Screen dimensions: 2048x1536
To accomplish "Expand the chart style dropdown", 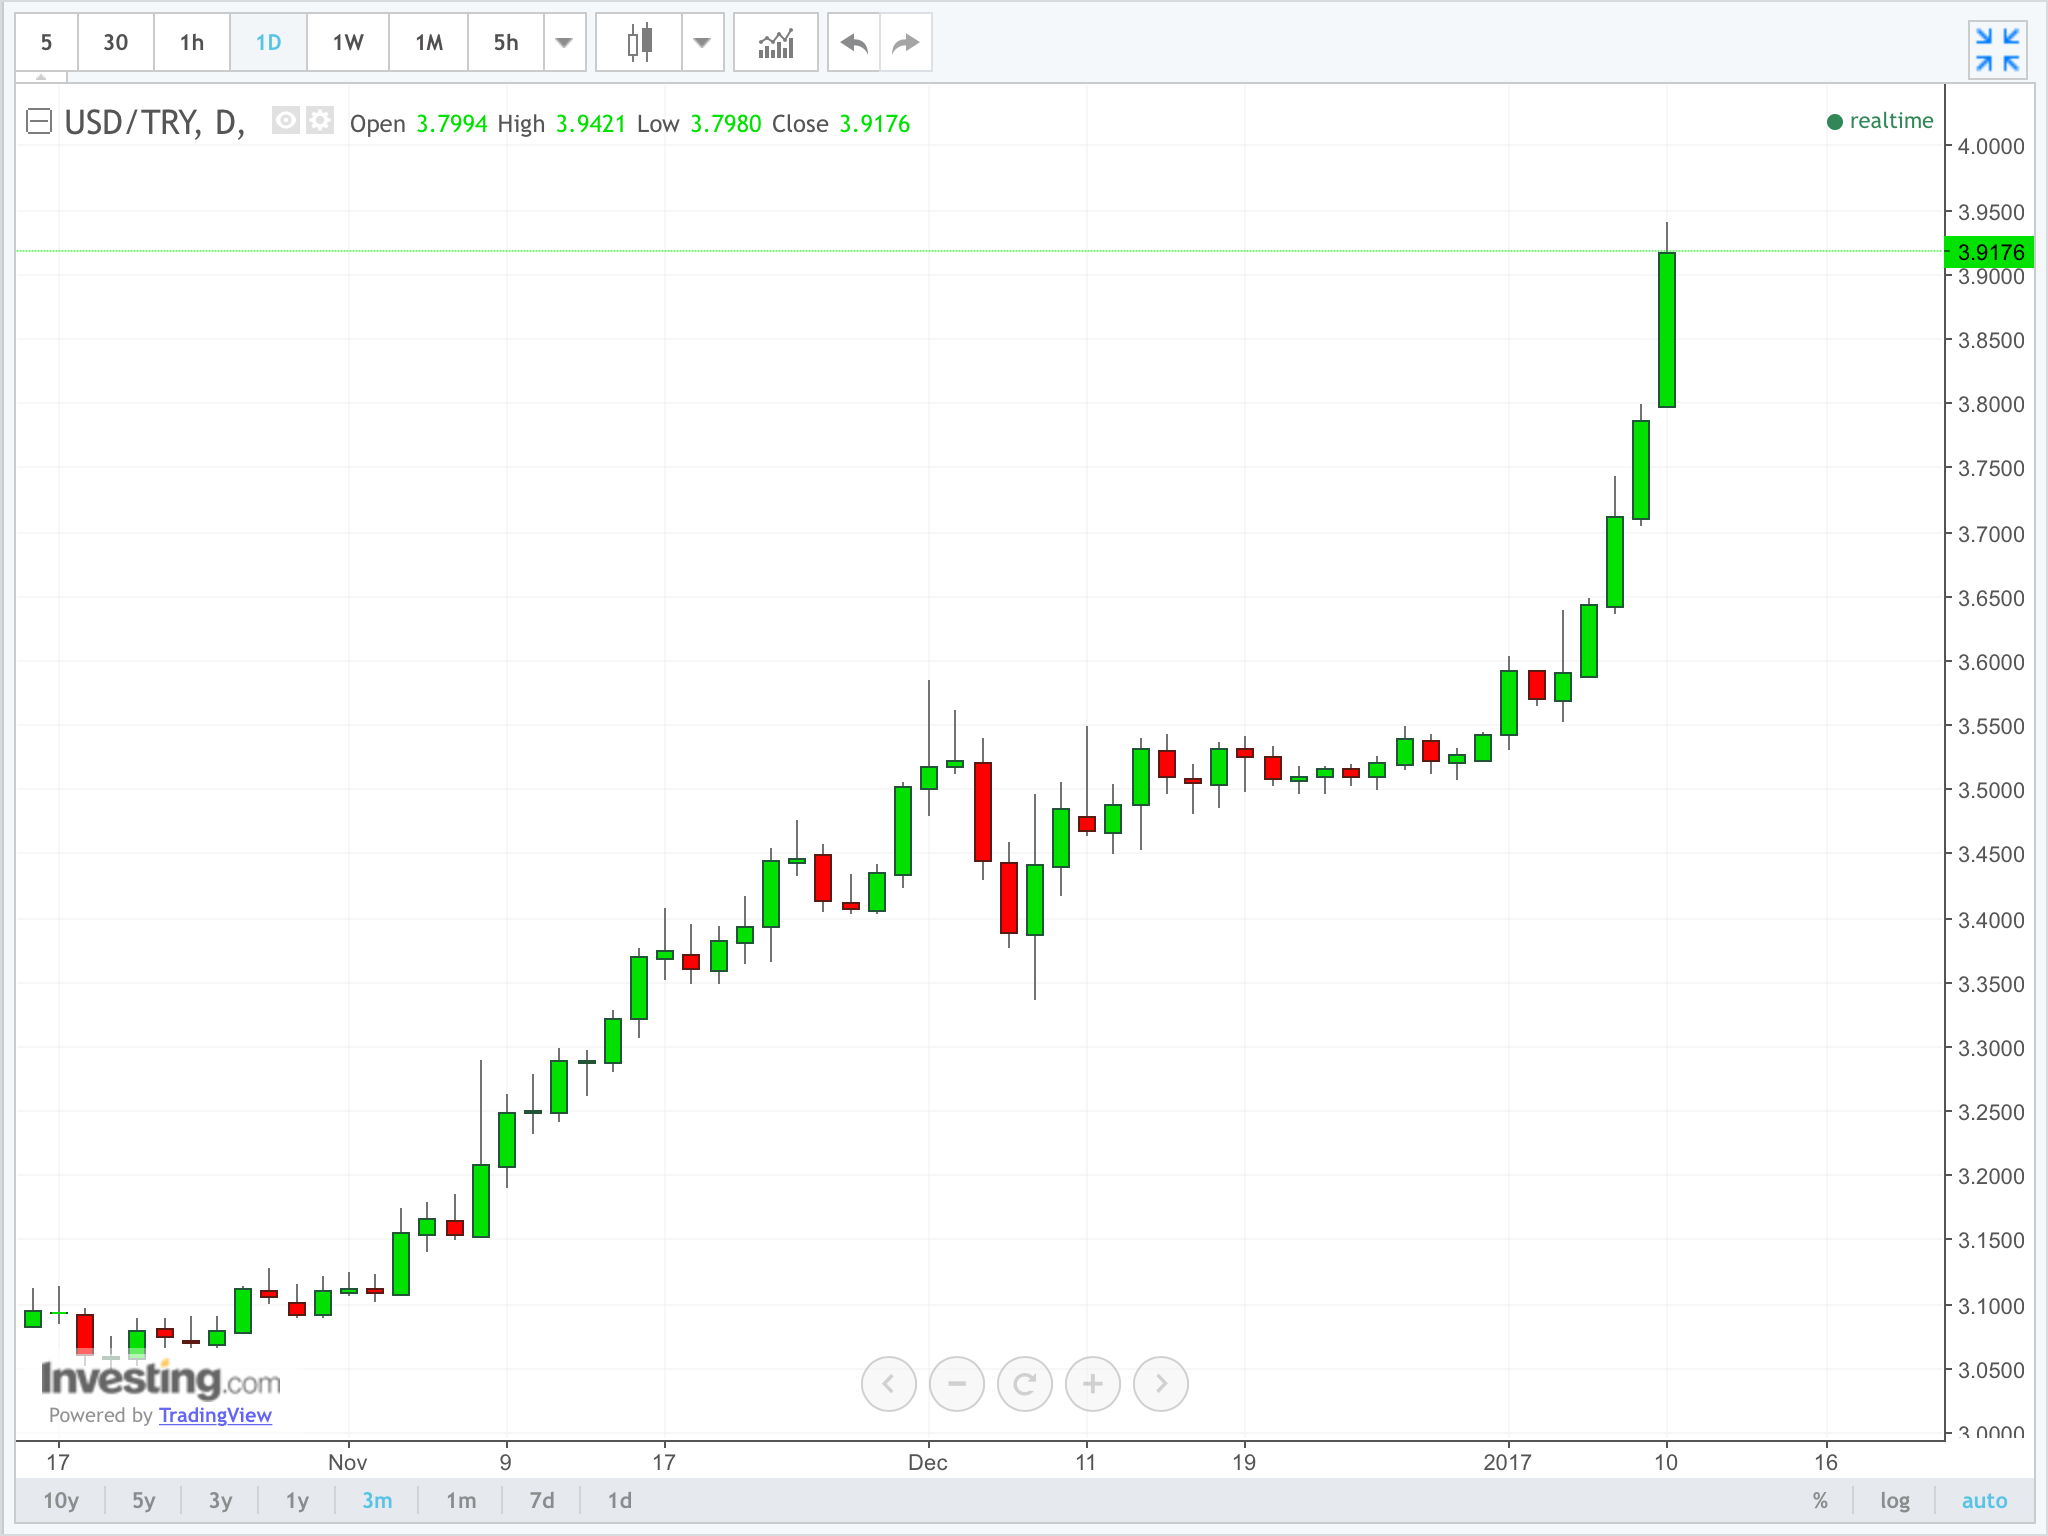I will click(x=702, y=42).
